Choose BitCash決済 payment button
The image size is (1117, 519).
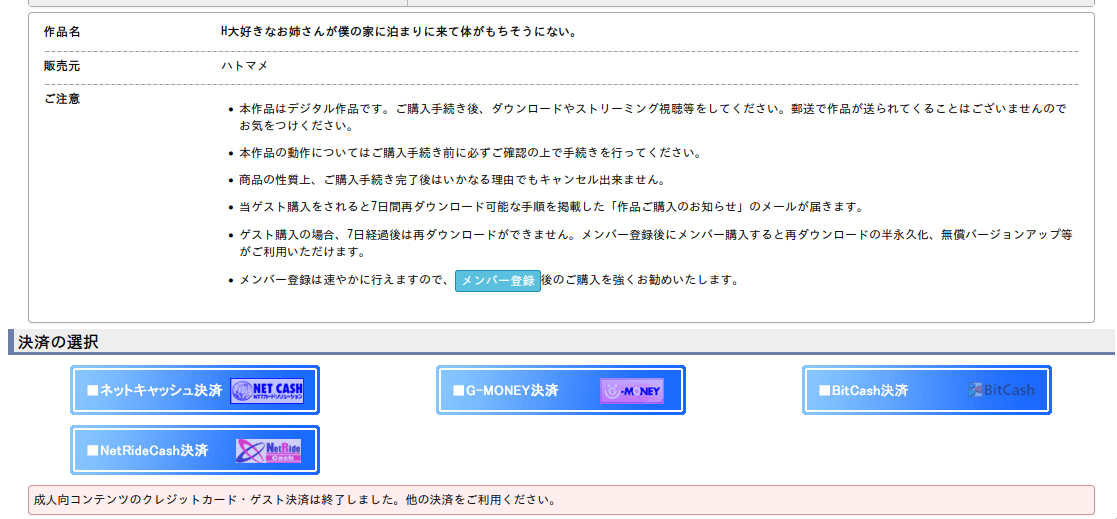pos(927,389)
